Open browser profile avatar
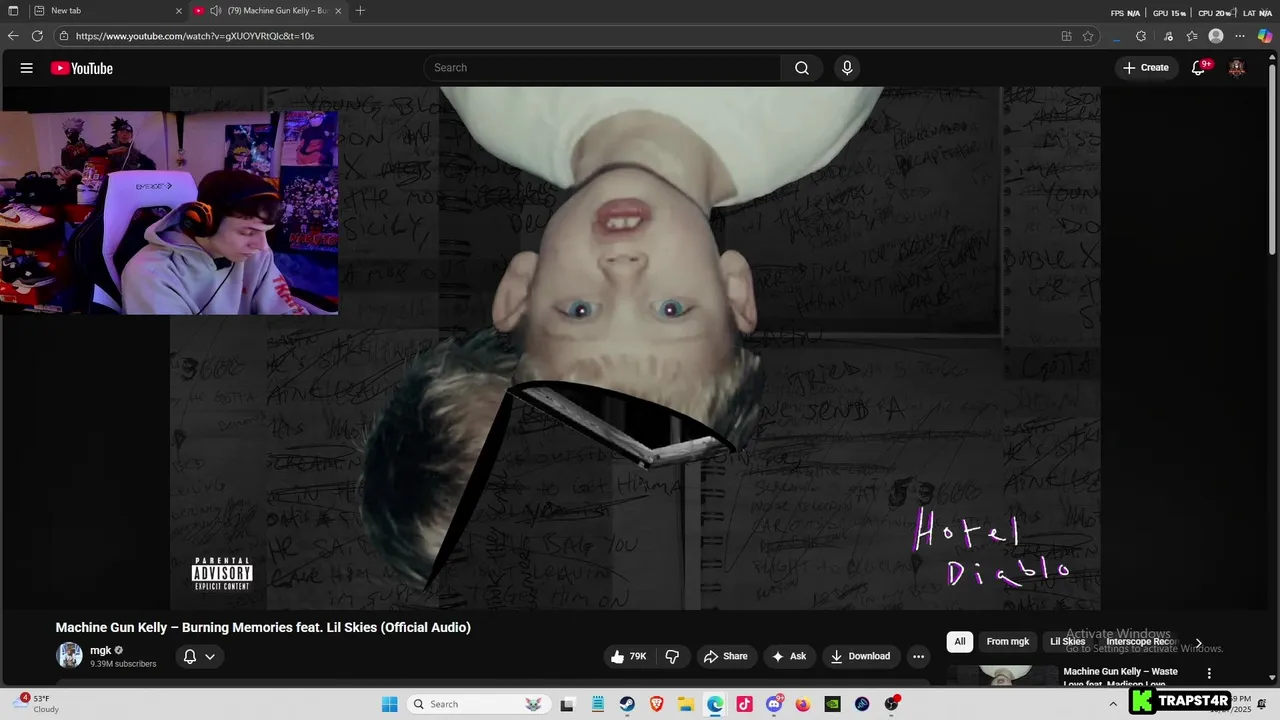The width and height of the screenshot is (1280, 720). [1216, 36]
